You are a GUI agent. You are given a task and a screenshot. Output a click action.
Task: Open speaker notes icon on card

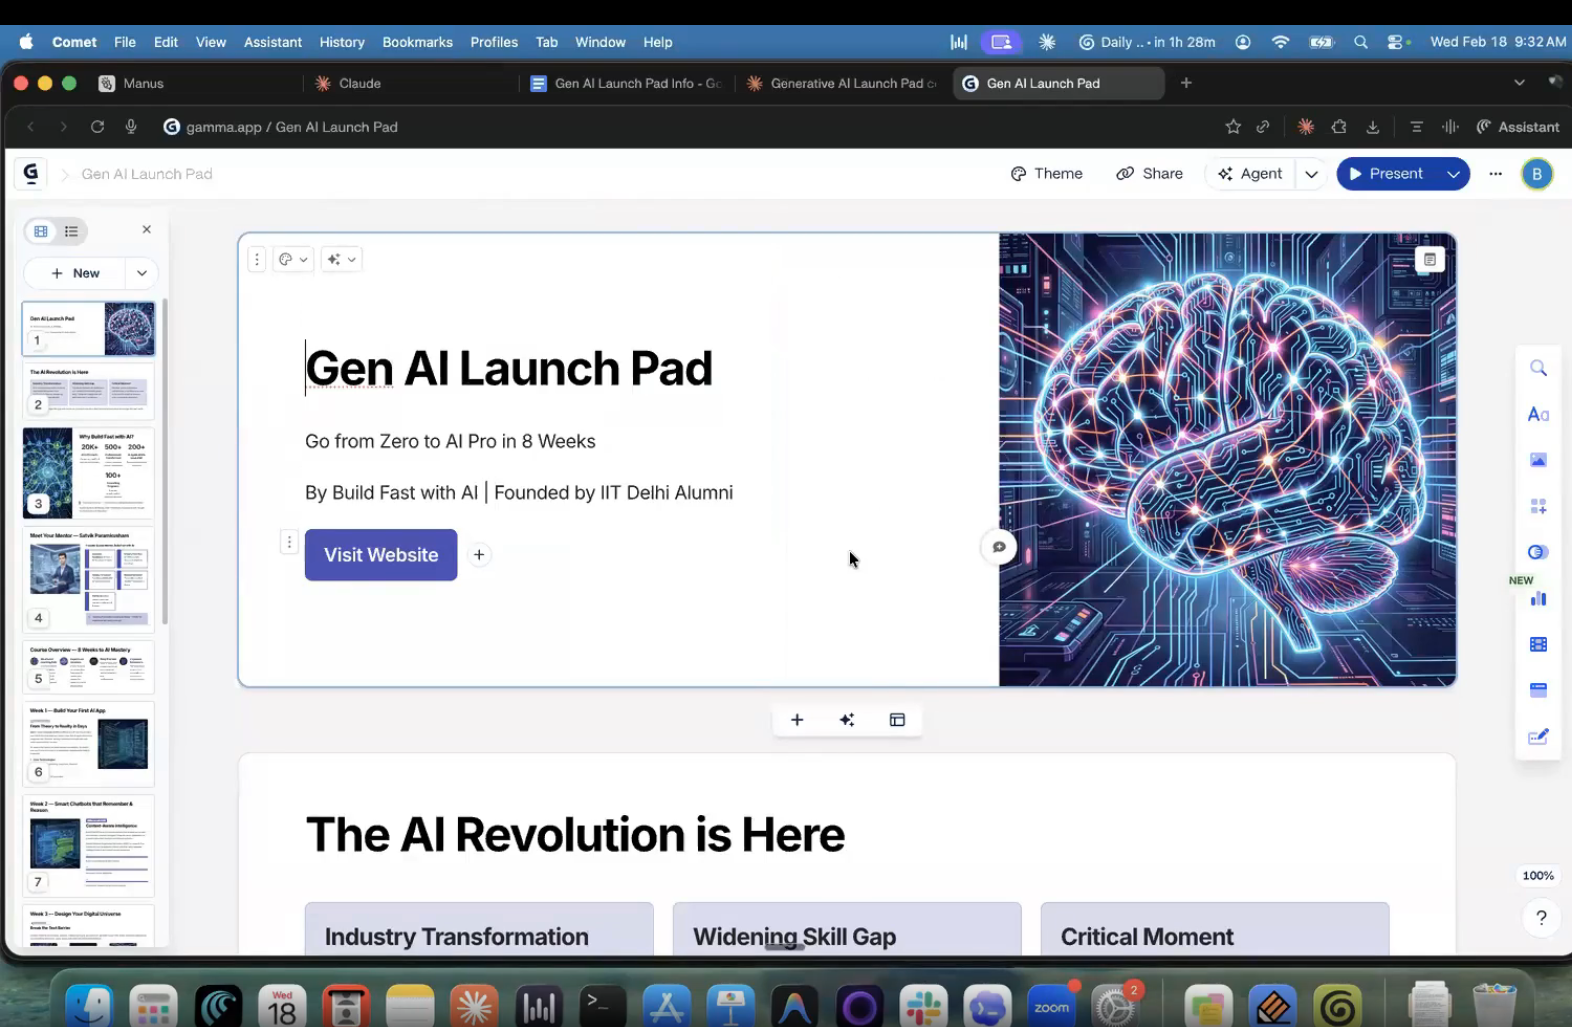point(1430,260)
